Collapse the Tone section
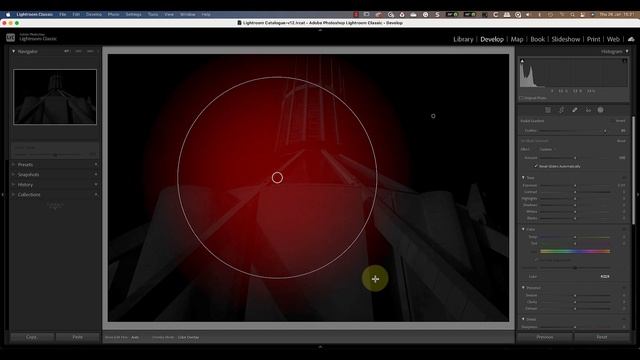640x360 pixels. pos(523,178)
